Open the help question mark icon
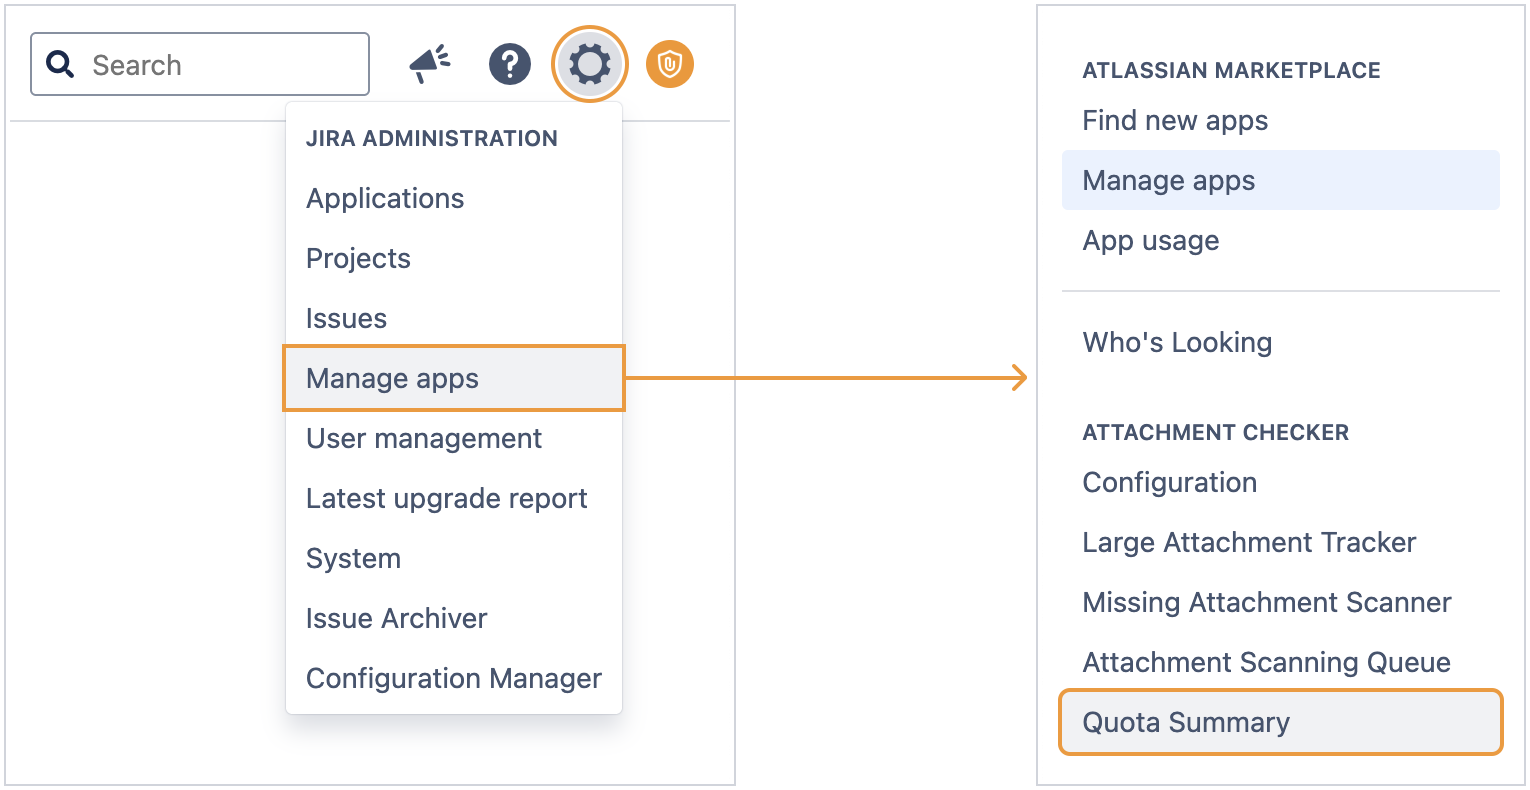This screenshot has width=1530, height=790. (x=510, y=65)
